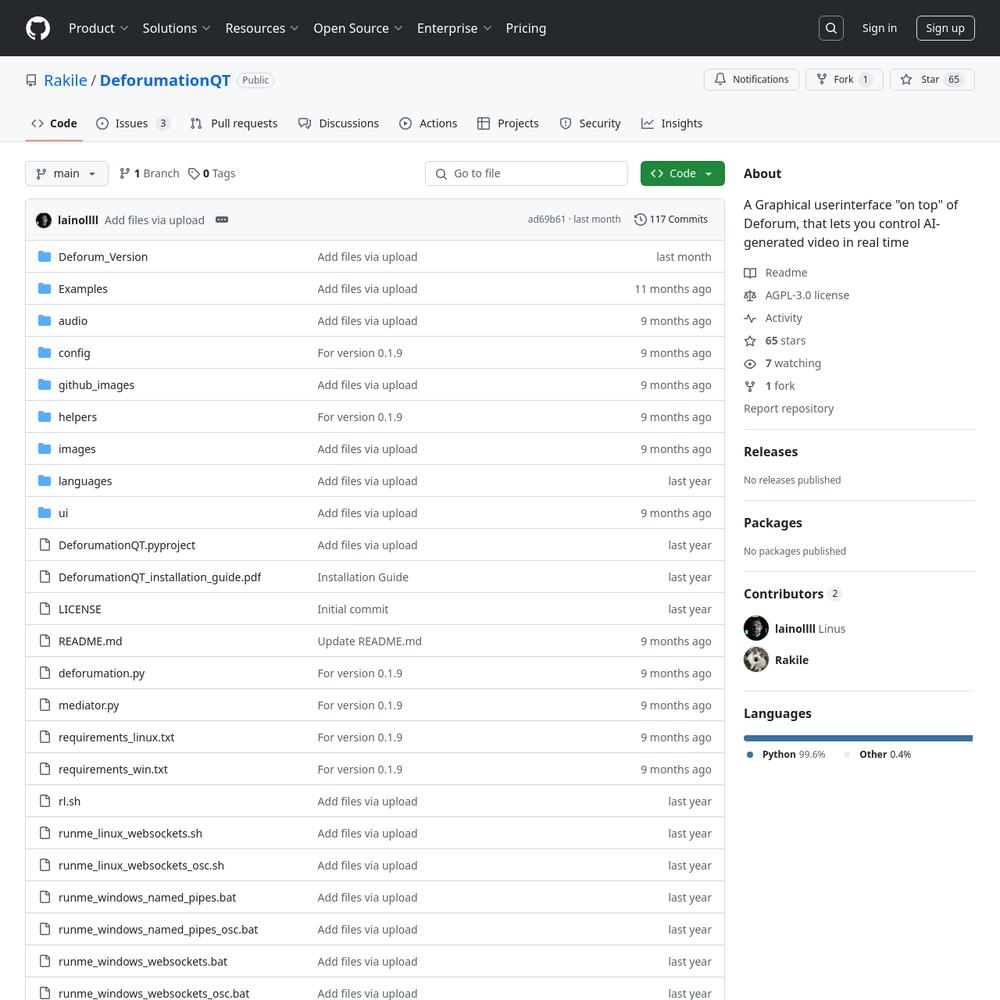The image size is (1000, 1000).
Task: Open the Pull requests tab
Action: [x=233, y=123]
